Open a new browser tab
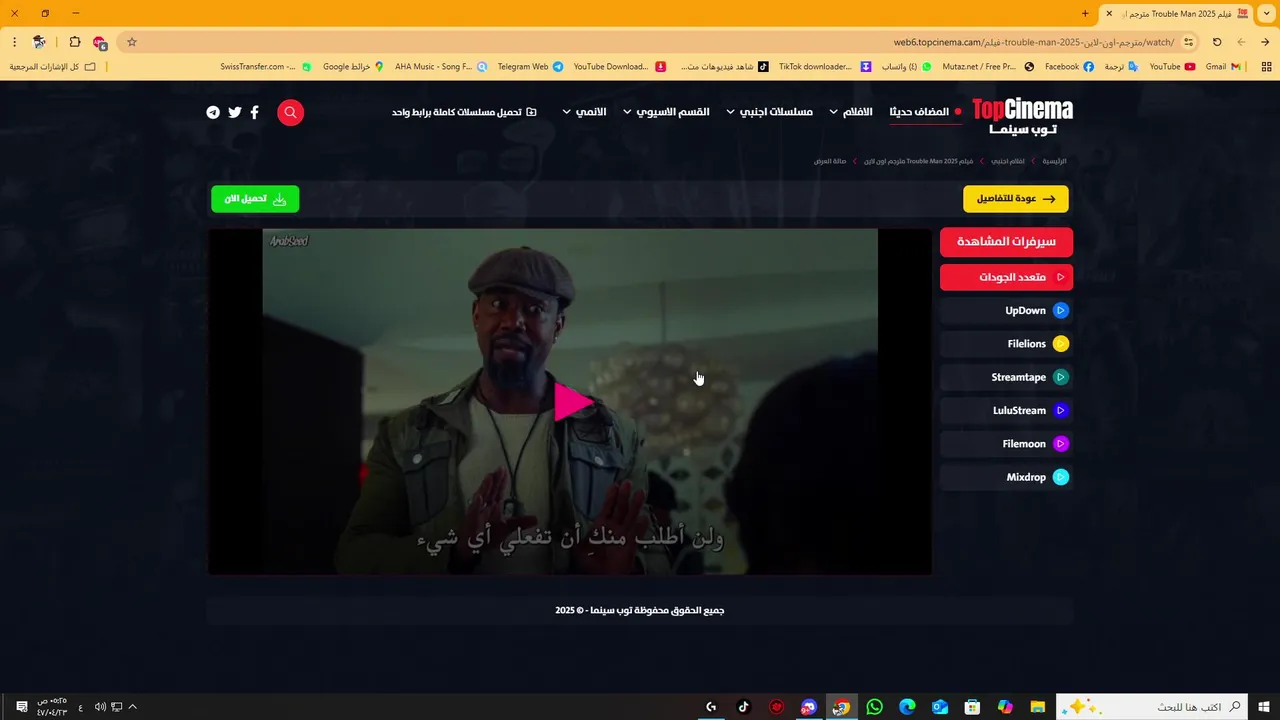1280x720 pixels. pyautogui.click(x=1085, y=14)
